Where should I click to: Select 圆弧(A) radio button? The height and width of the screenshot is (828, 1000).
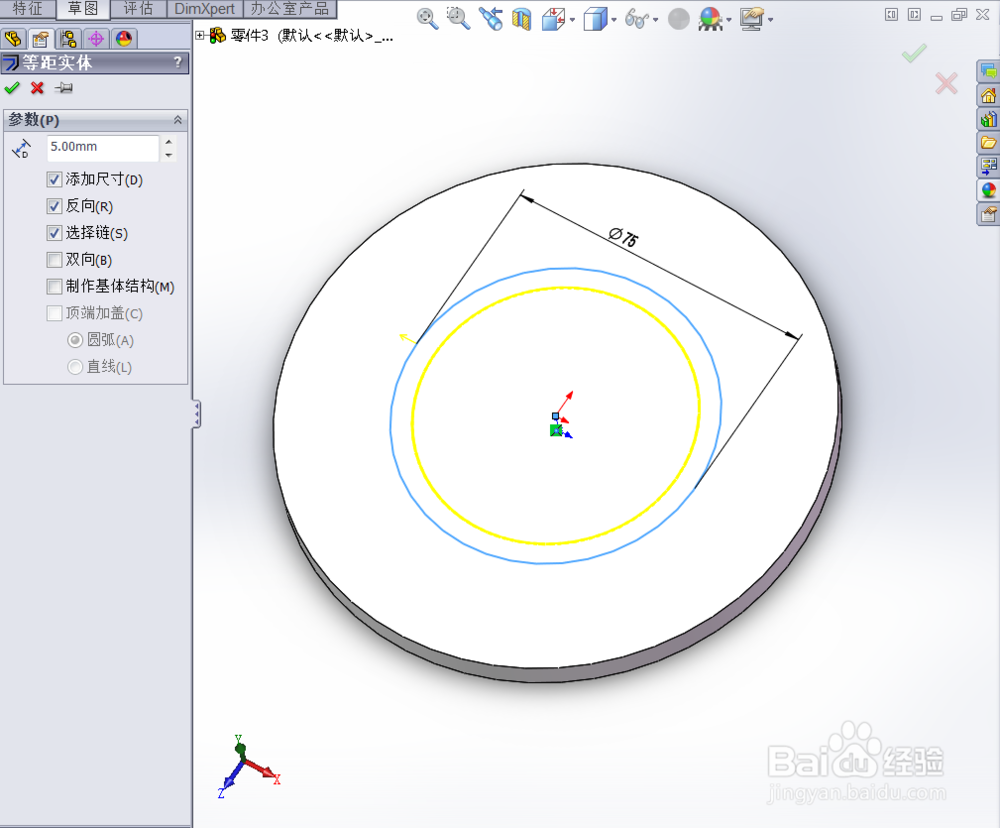pyautogui.click(x=75, y=341)
